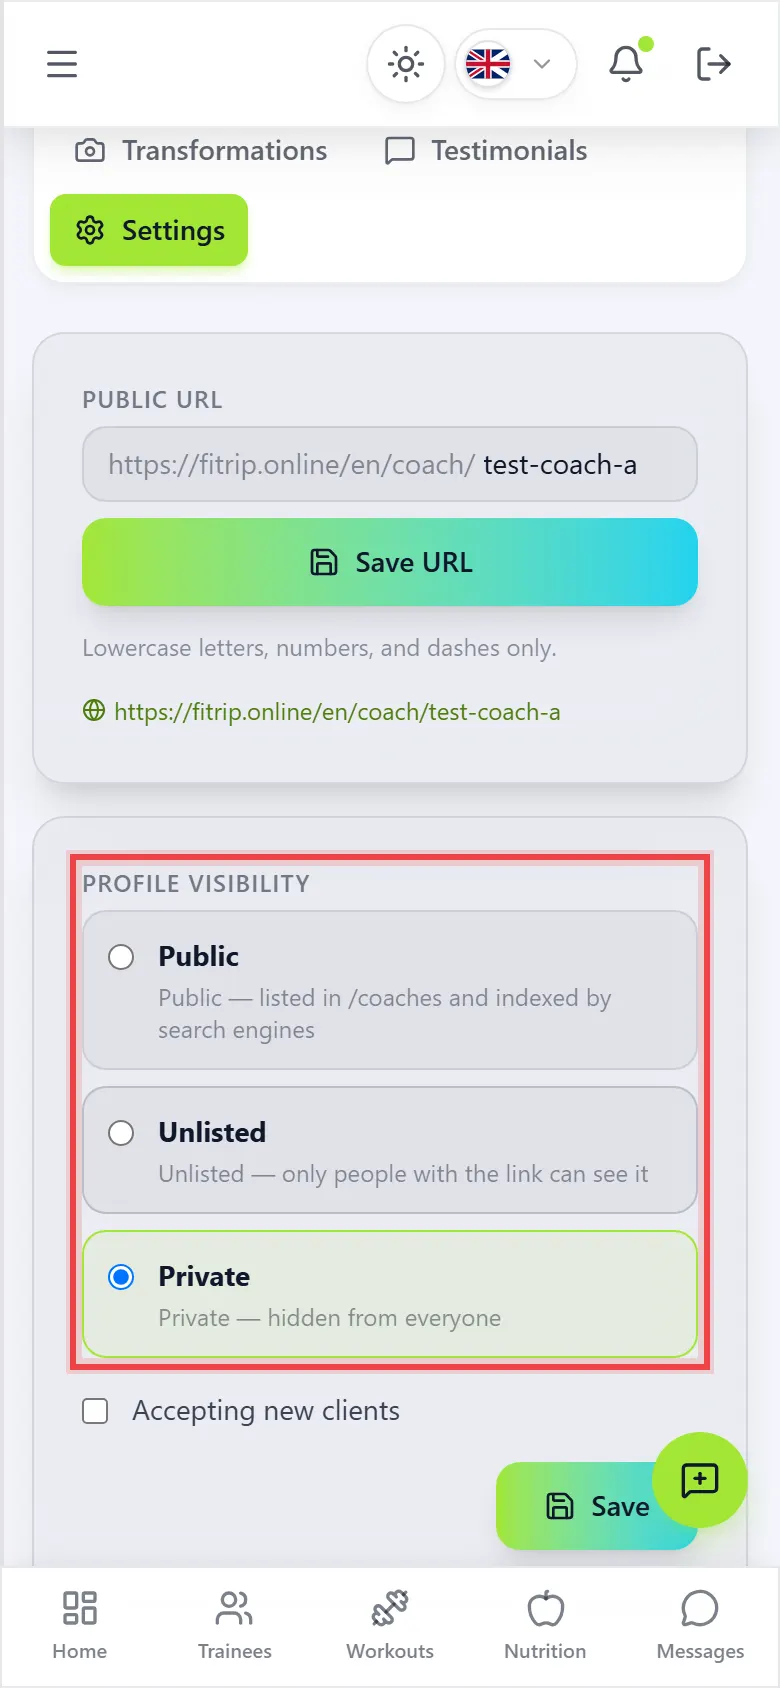The width and height of the screenshot is (780, 1688).
Task: Open Trainees from bottom navigation
Action: pos(235,1625)
